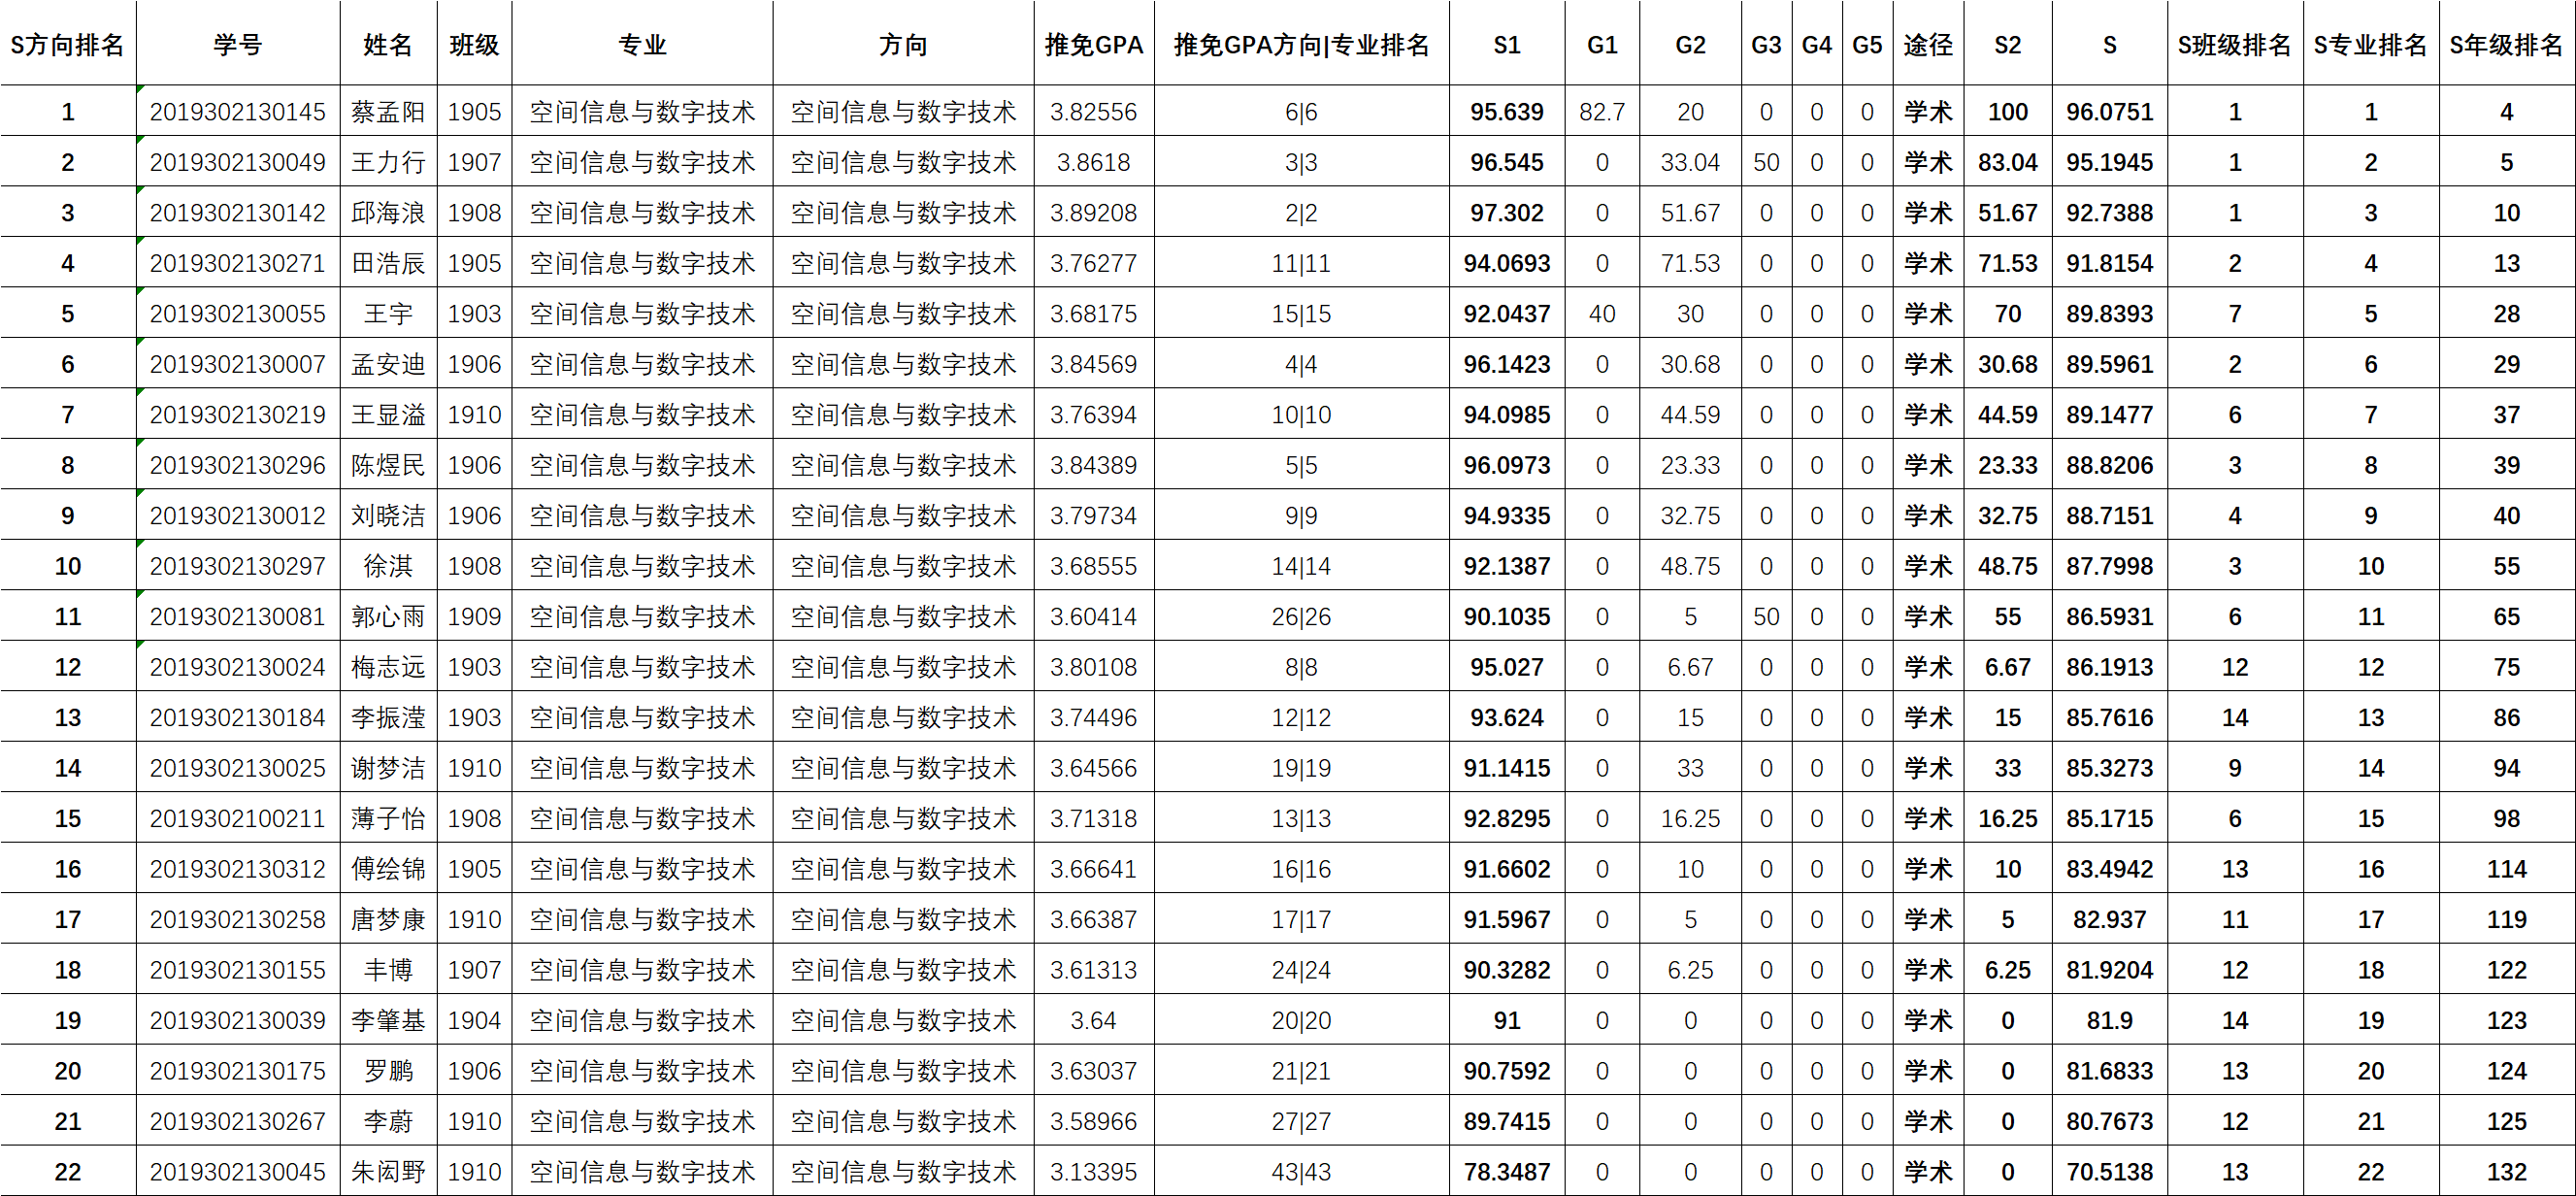Select GPA value 3.64
This screenshot has width=2576, height=1196.
1094,1021
